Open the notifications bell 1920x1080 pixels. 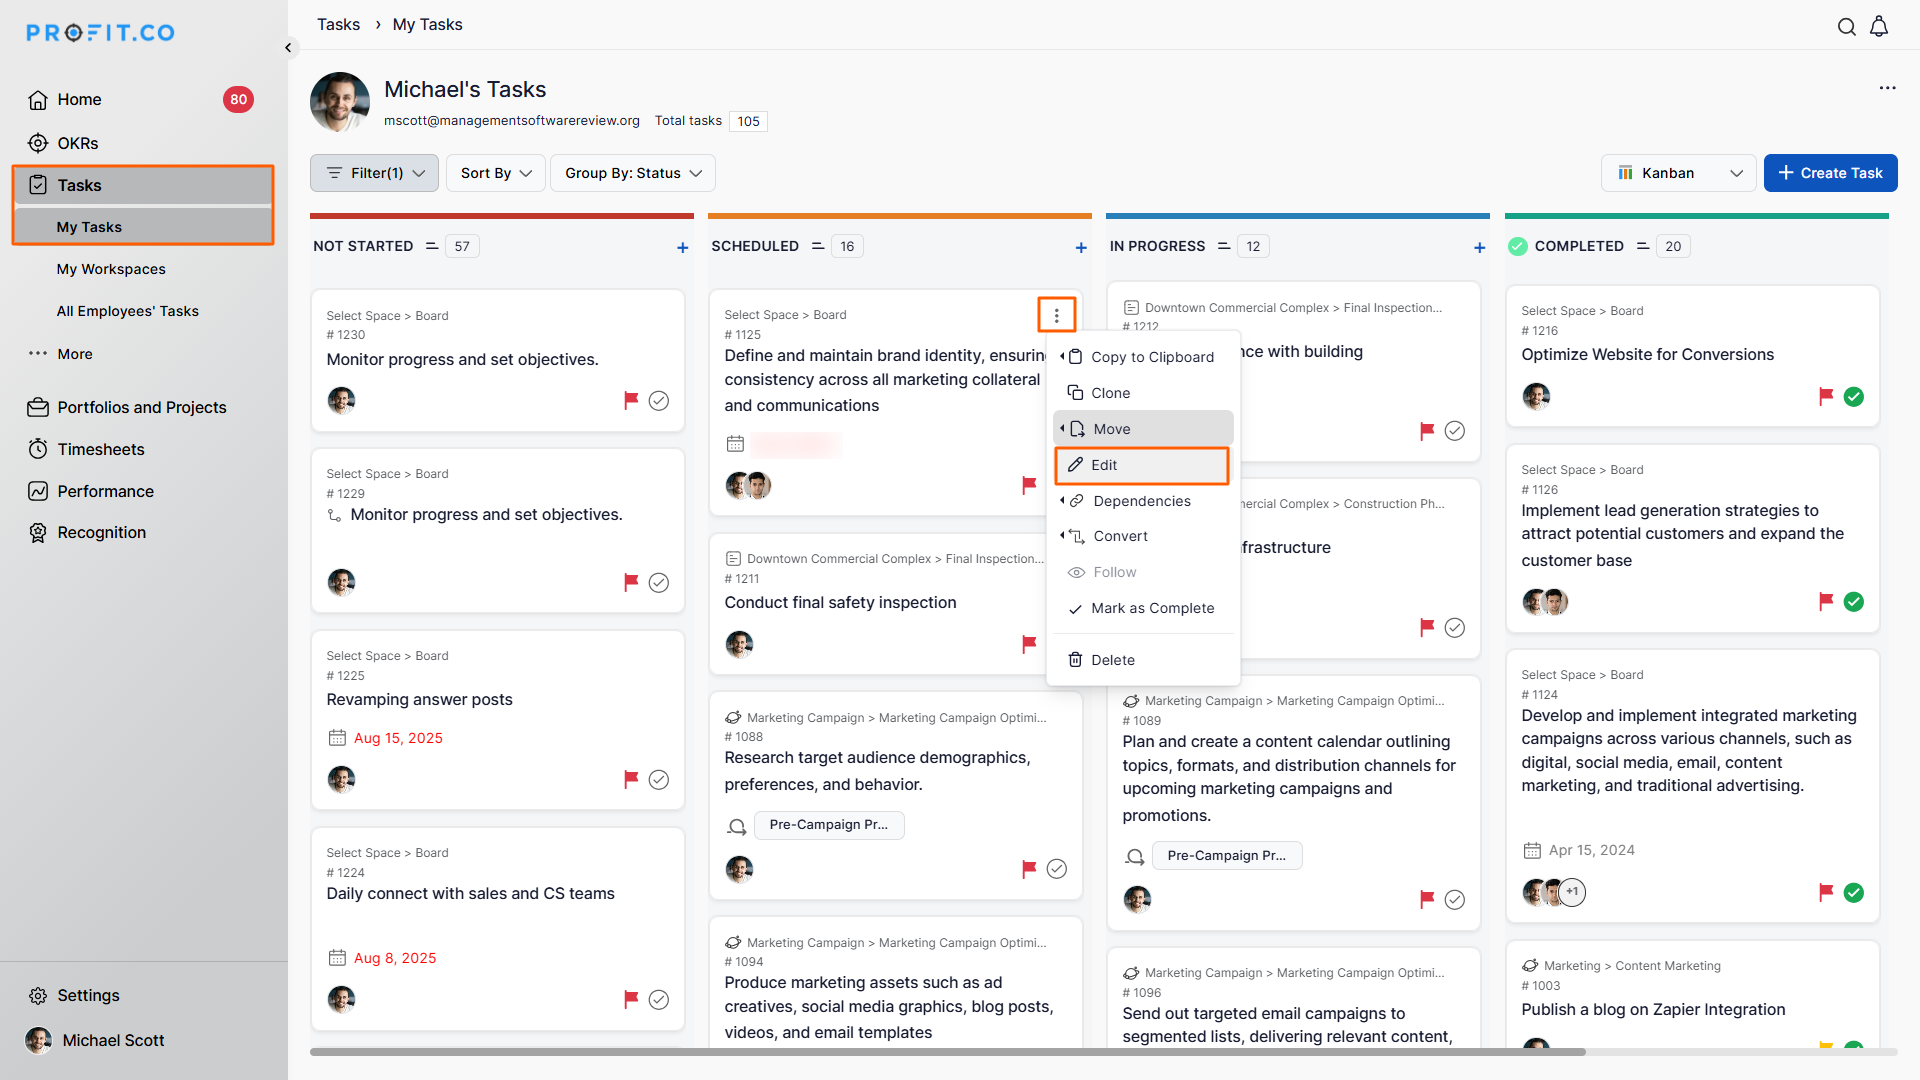coord(1879,27)
